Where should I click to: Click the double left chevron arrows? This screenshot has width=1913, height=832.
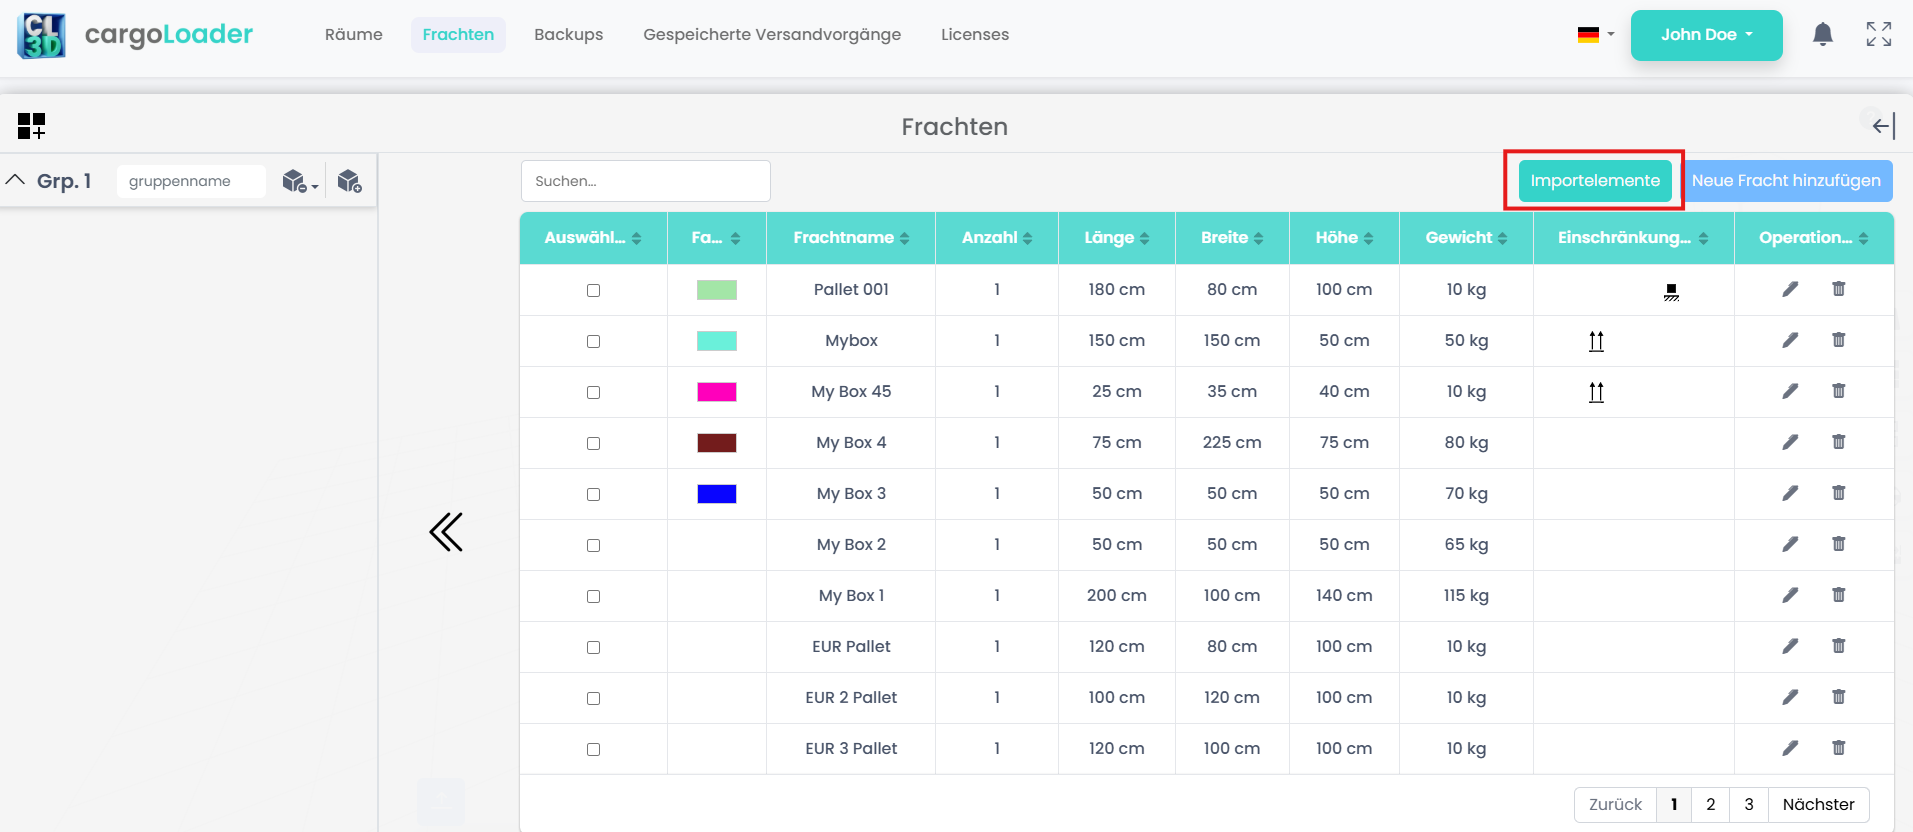pyautogui.click(x=446, y=532)
